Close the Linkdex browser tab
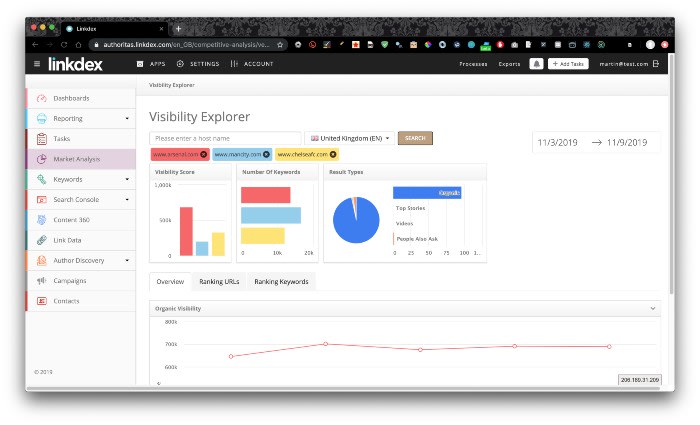 [x=161, y=29]
